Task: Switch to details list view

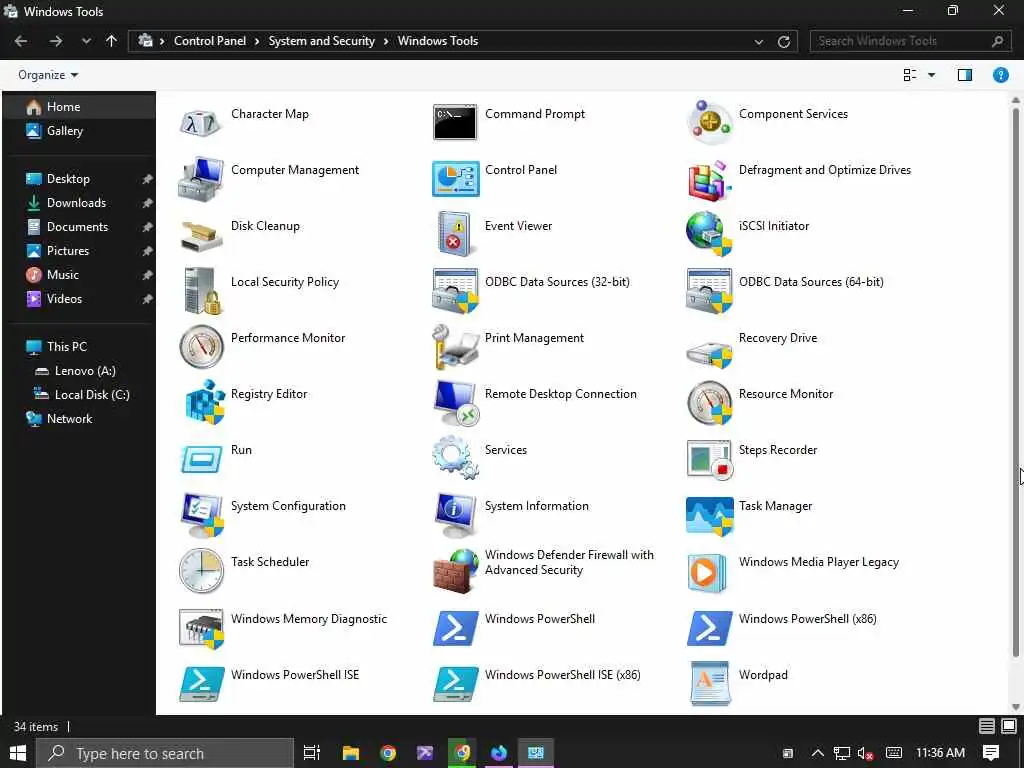Action: pyautogui.click(x=987, y=726)
